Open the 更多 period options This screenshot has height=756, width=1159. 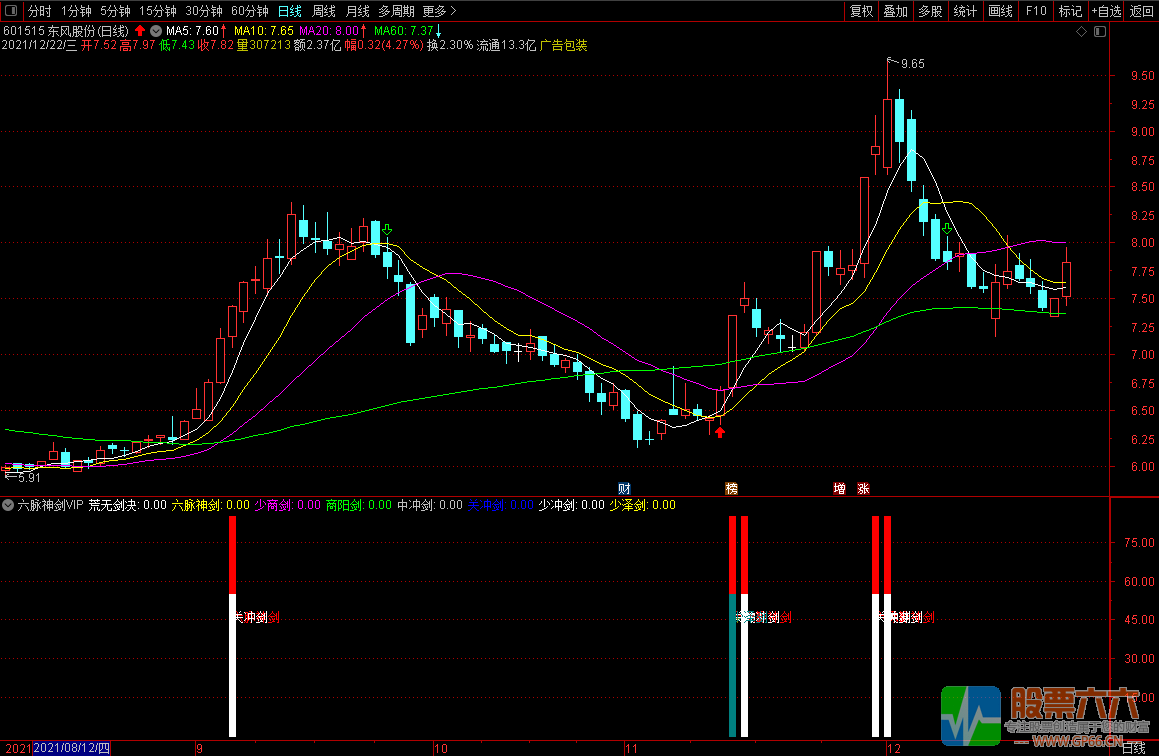pyautogui.click(x=439, y=11)
